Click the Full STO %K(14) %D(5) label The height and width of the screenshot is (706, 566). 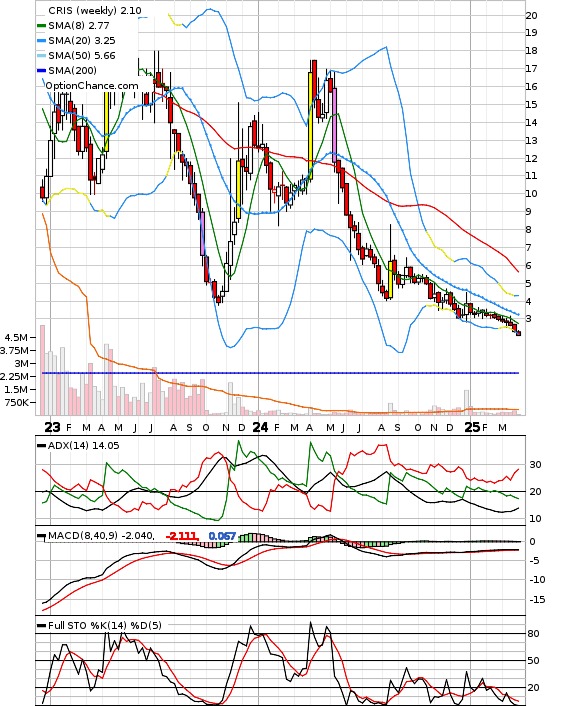click(104, 625)
